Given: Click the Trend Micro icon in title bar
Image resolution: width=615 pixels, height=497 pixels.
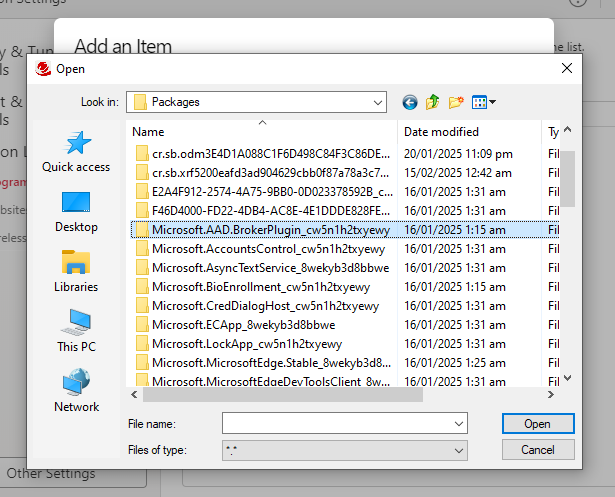Looking at the screenshot, I should tap(43, 69).
